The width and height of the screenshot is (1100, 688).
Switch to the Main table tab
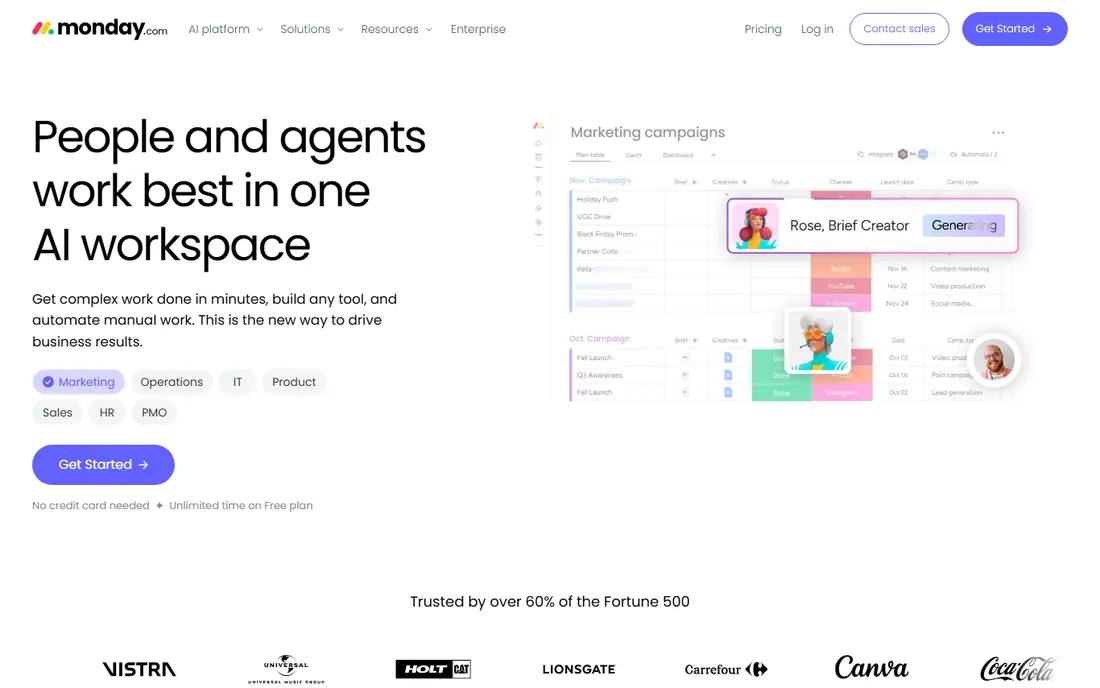coord(590,155)
